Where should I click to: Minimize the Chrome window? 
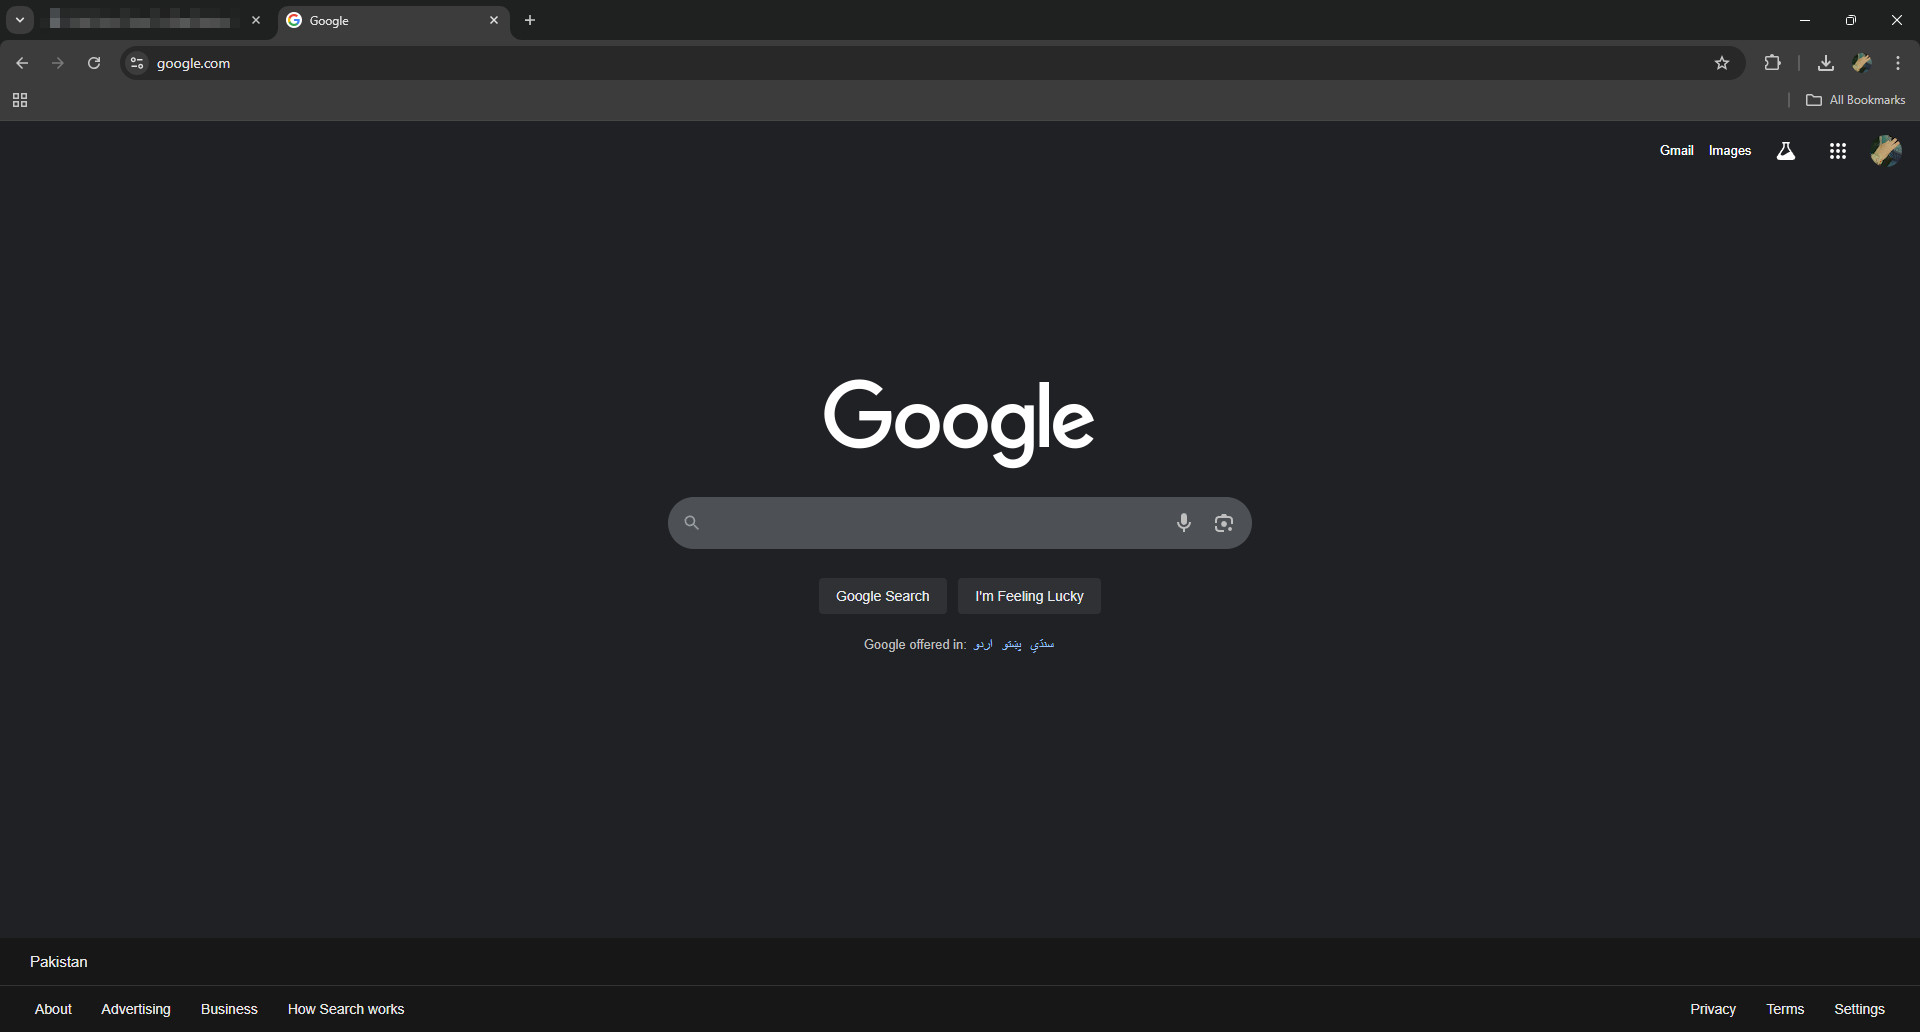tap(1805, 20)
